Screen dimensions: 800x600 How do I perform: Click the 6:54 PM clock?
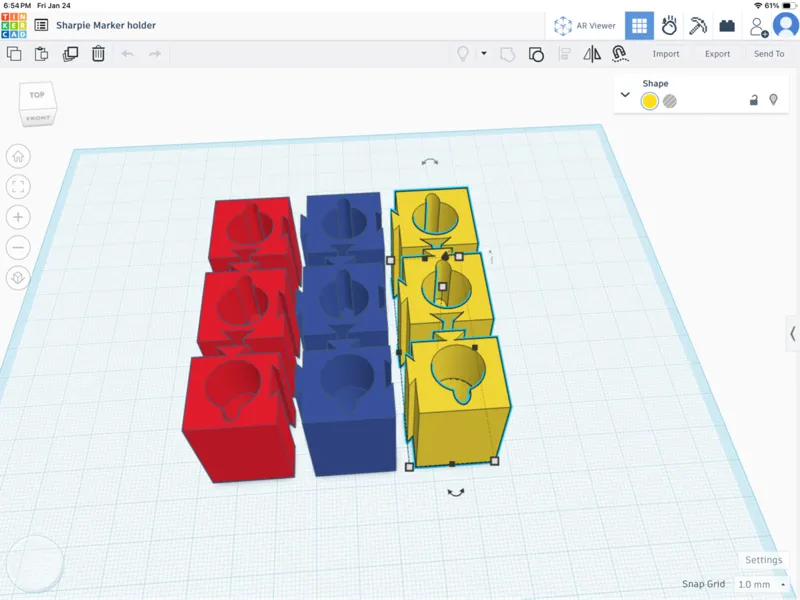(x=17, y=5)
